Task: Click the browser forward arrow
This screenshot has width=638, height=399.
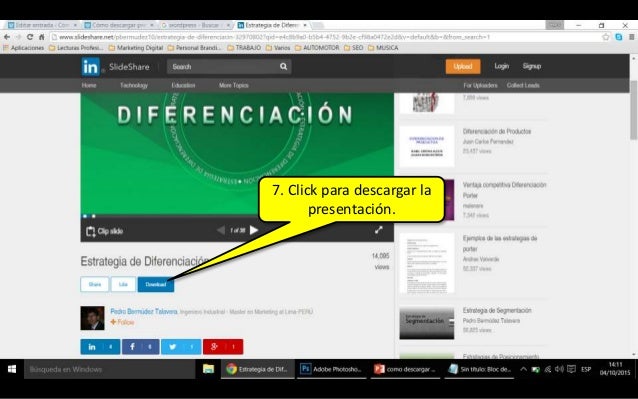Action: tap(18, 37)
